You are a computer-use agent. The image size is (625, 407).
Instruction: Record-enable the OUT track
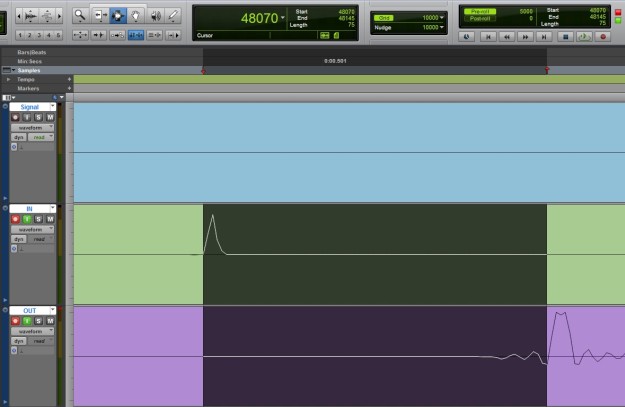(15, 321)
